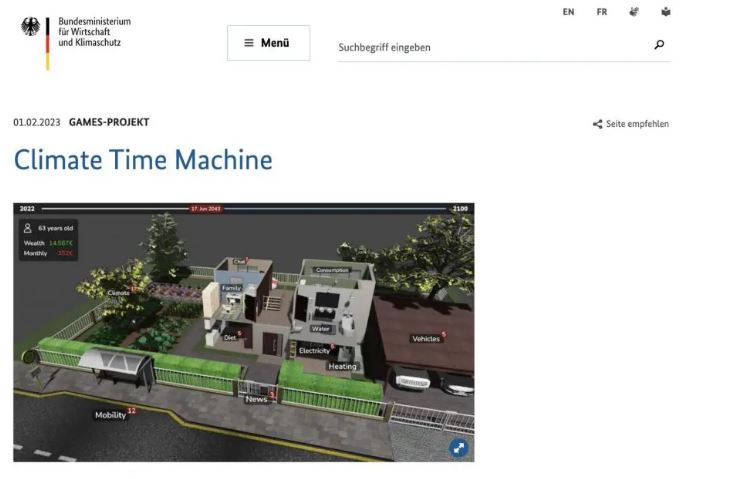
Task: Click the Wealth value in stats panel
Action: click(x=61, y=243)
